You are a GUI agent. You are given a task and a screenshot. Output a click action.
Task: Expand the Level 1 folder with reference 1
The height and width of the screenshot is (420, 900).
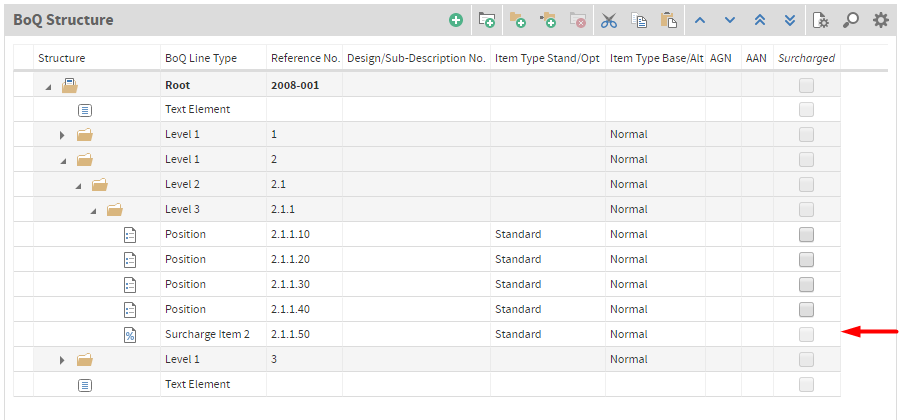(63, 135)
